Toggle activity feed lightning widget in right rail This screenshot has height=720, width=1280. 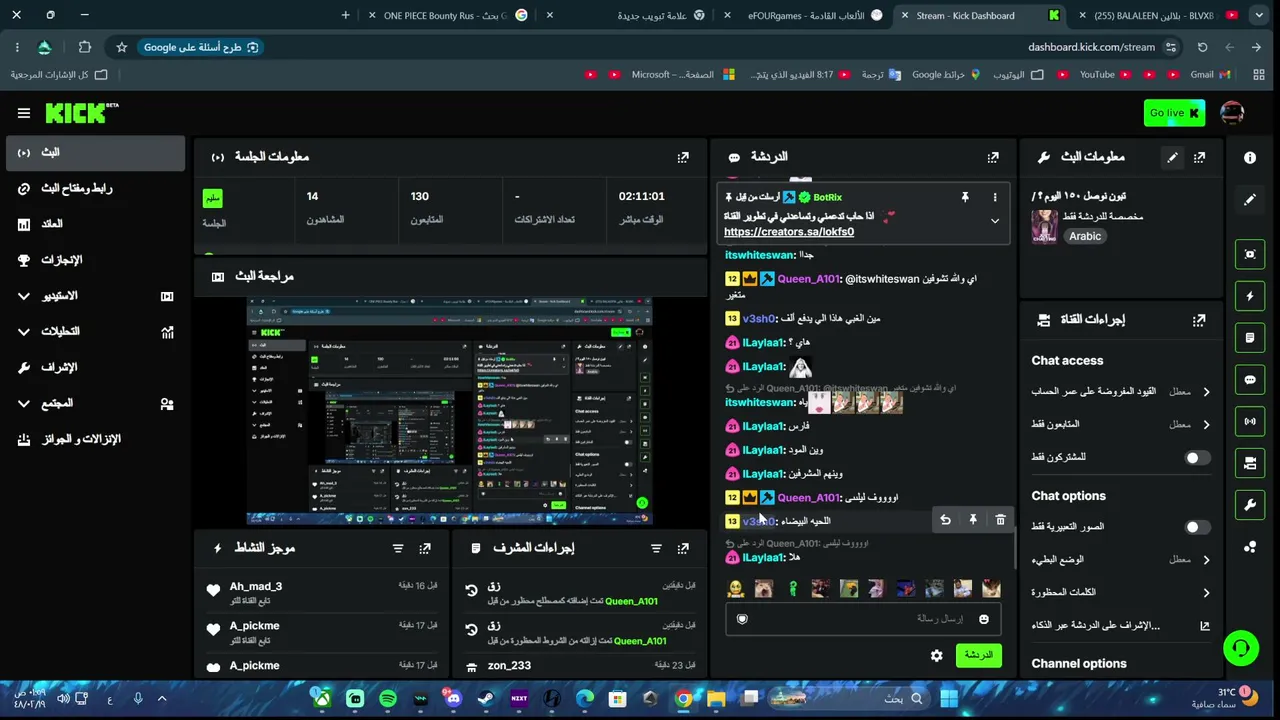tap(1250, 296)
